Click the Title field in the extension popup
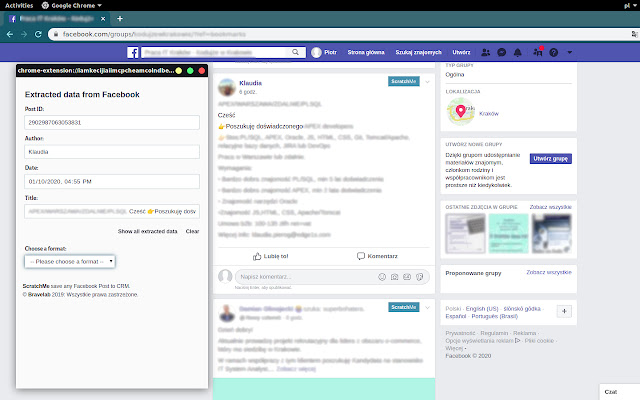 (112, 211)
